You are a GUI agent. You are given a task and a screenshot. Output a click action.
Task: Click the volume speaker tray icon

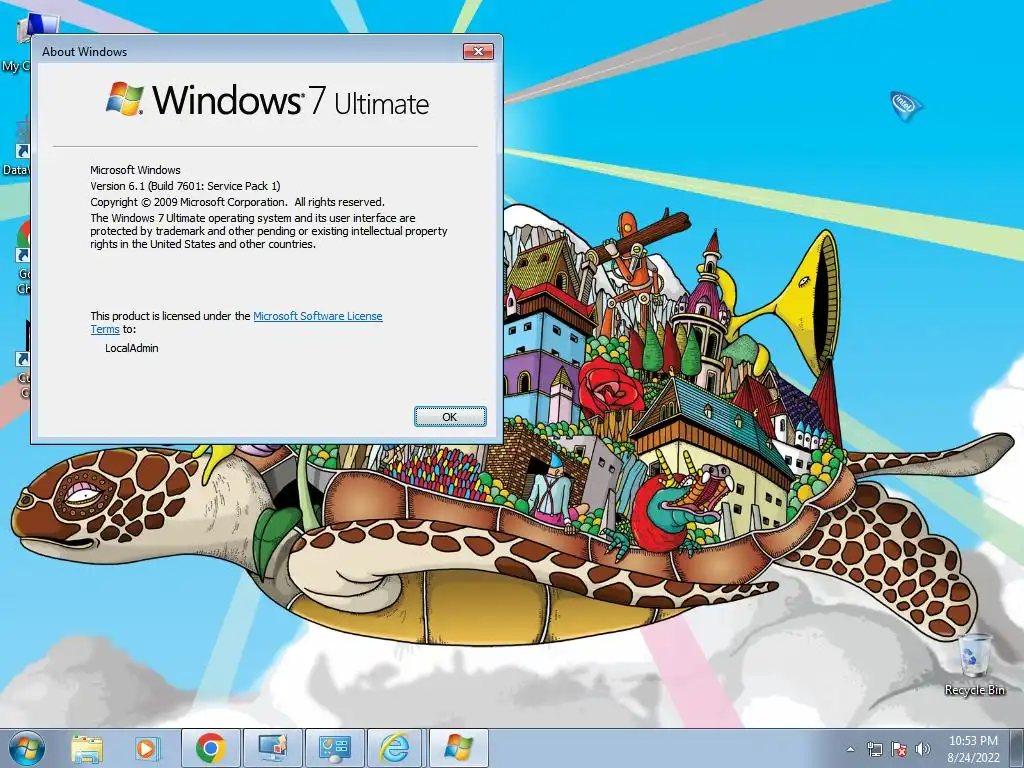922,749
